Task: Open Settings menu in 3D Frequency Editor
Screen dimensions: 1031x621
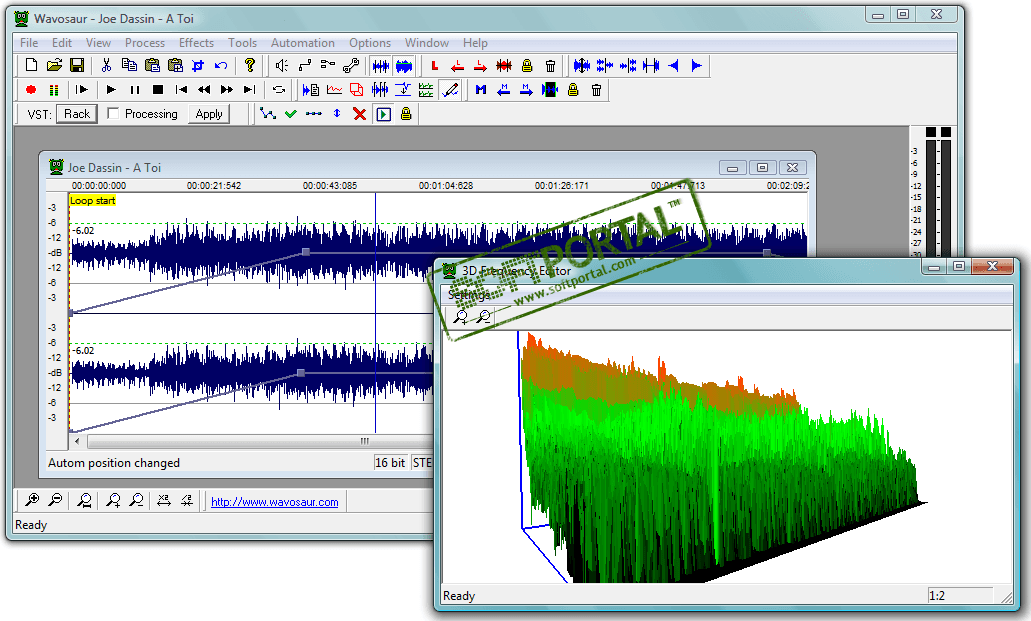Action: (469, 295)
